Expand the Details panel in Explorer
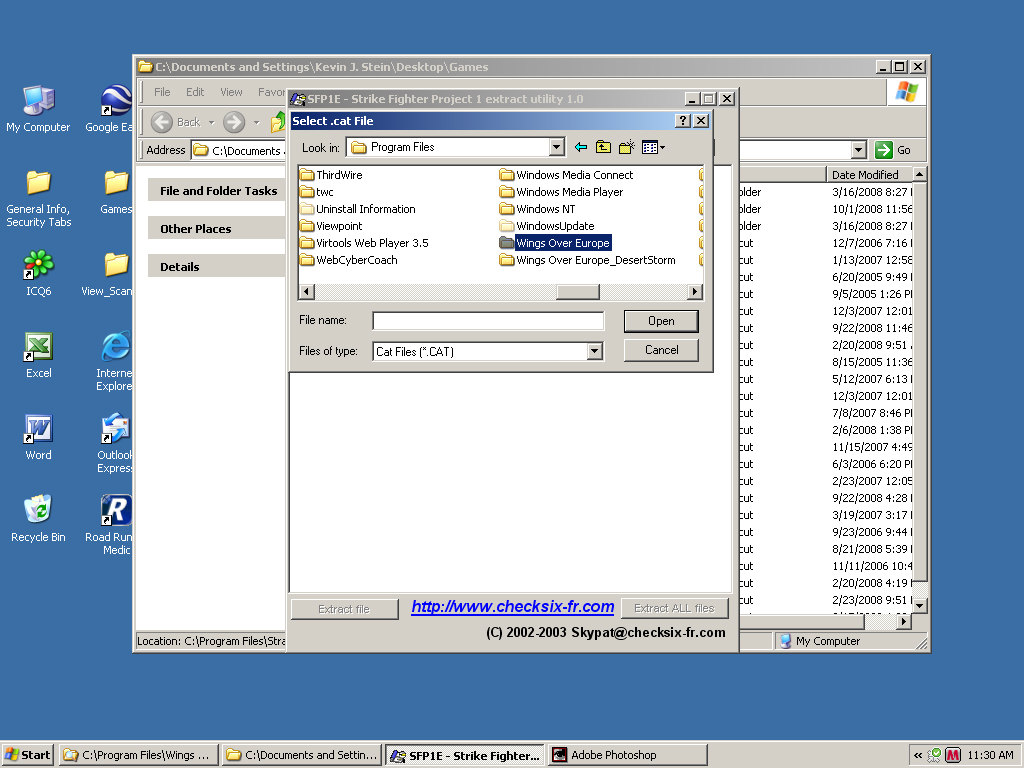Image resolution: width=1024 pixels, height=768 pixels. tap(217, 266)
